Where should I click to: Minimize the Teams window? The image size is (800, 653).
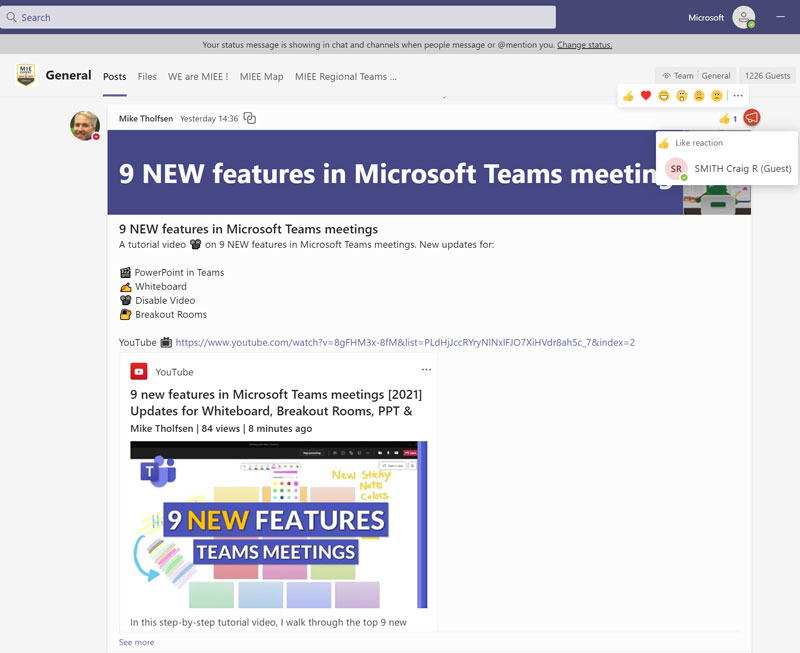pyautogui.click(x=780, y=17)
